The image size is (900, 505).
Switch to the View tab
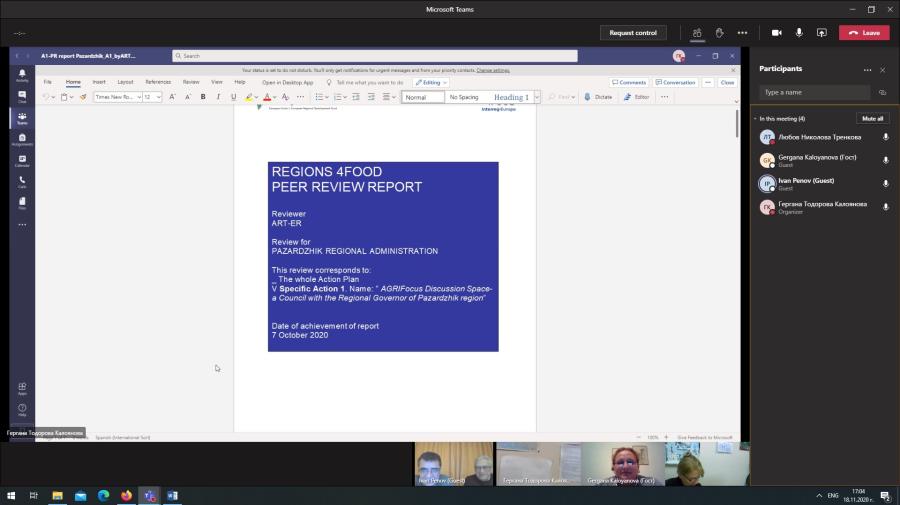pyautogui.click(x=216, y=82)
